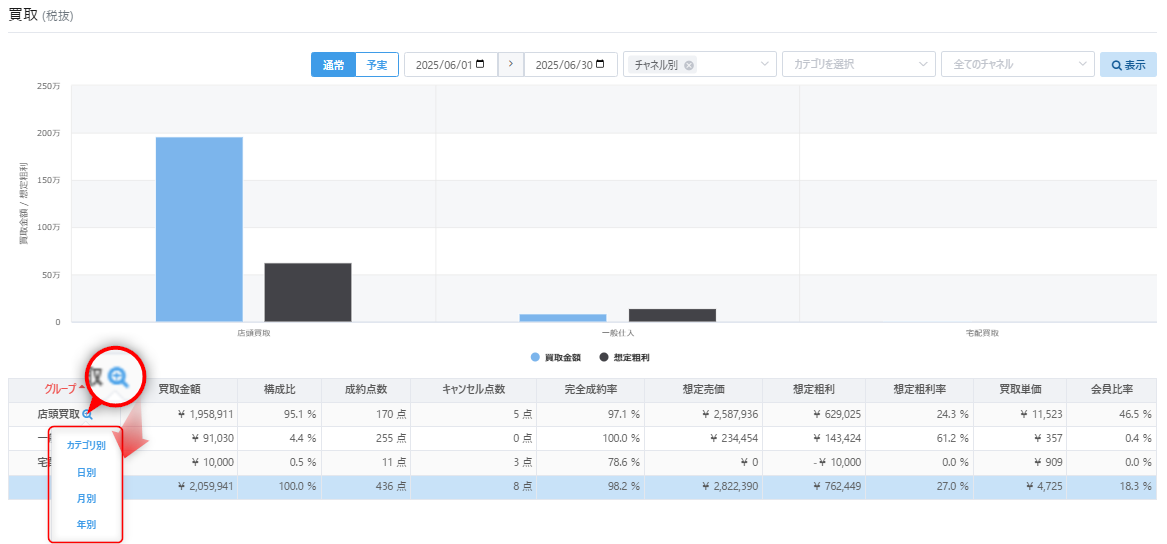Choose 月別 from the drill-down menu
Image resolution: width=1167 pixels, height=544 pixels.
86,498
